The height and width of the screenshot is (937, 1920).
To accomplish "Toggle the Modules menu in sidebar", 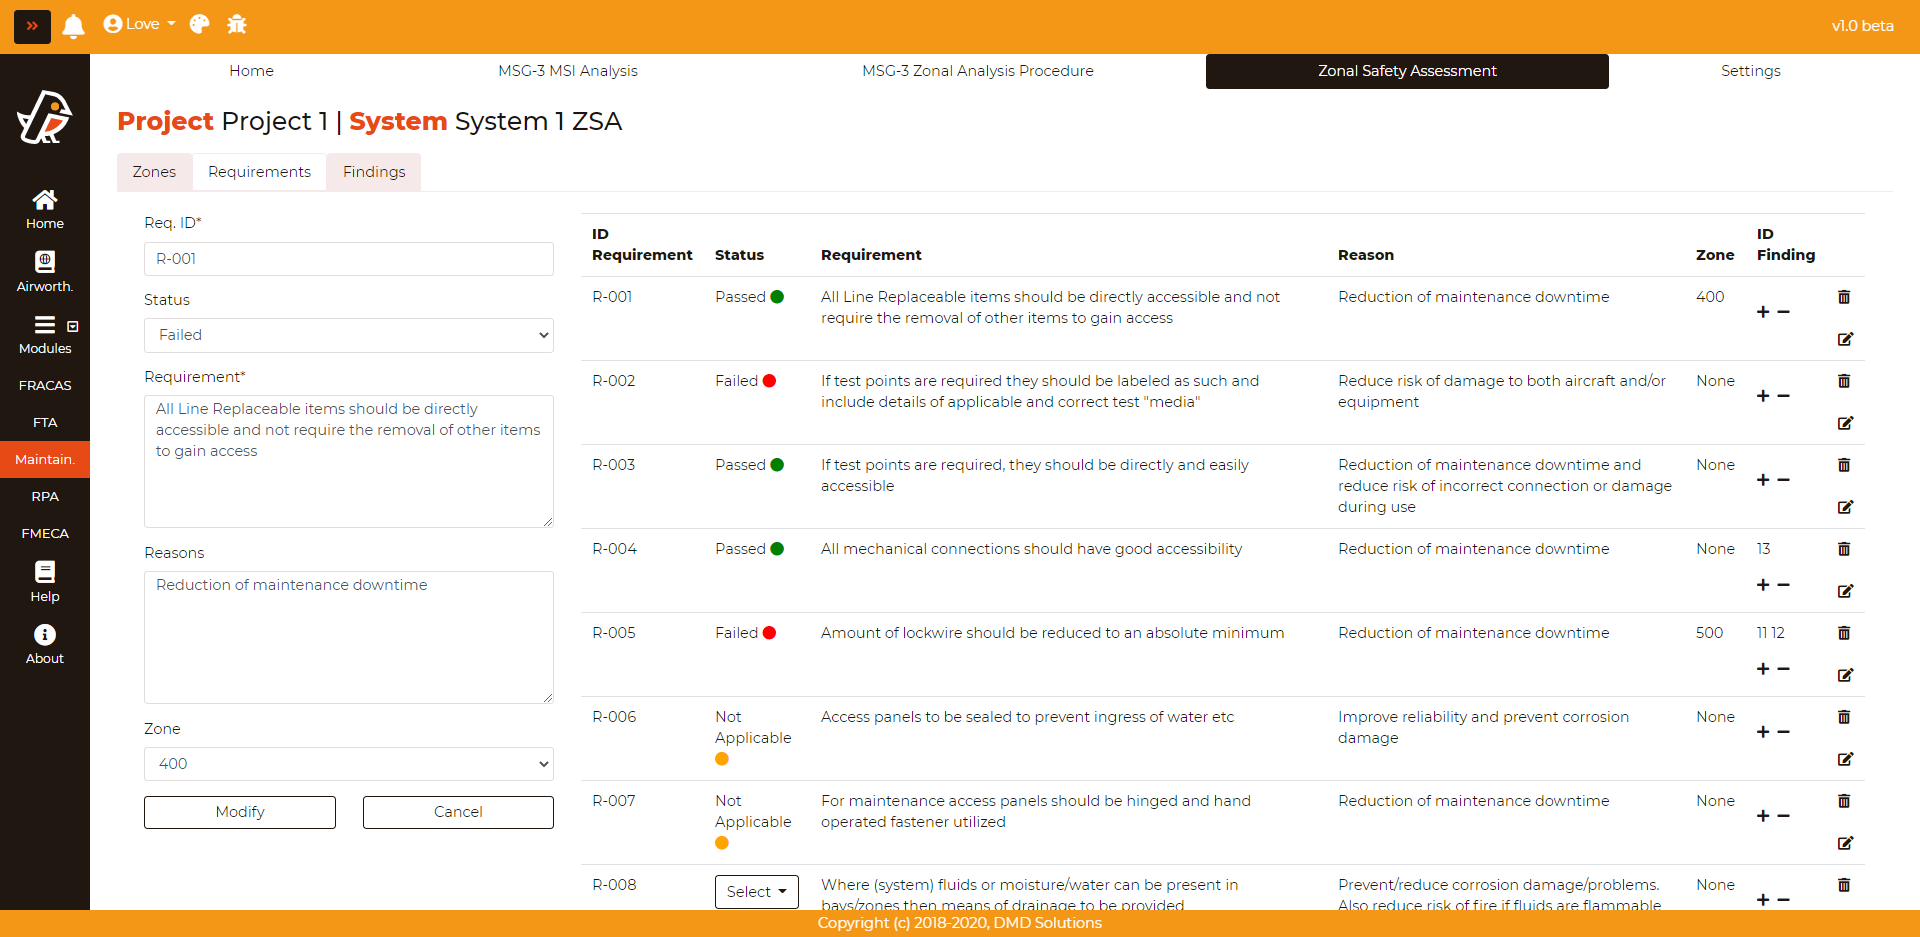I will 45,334.
